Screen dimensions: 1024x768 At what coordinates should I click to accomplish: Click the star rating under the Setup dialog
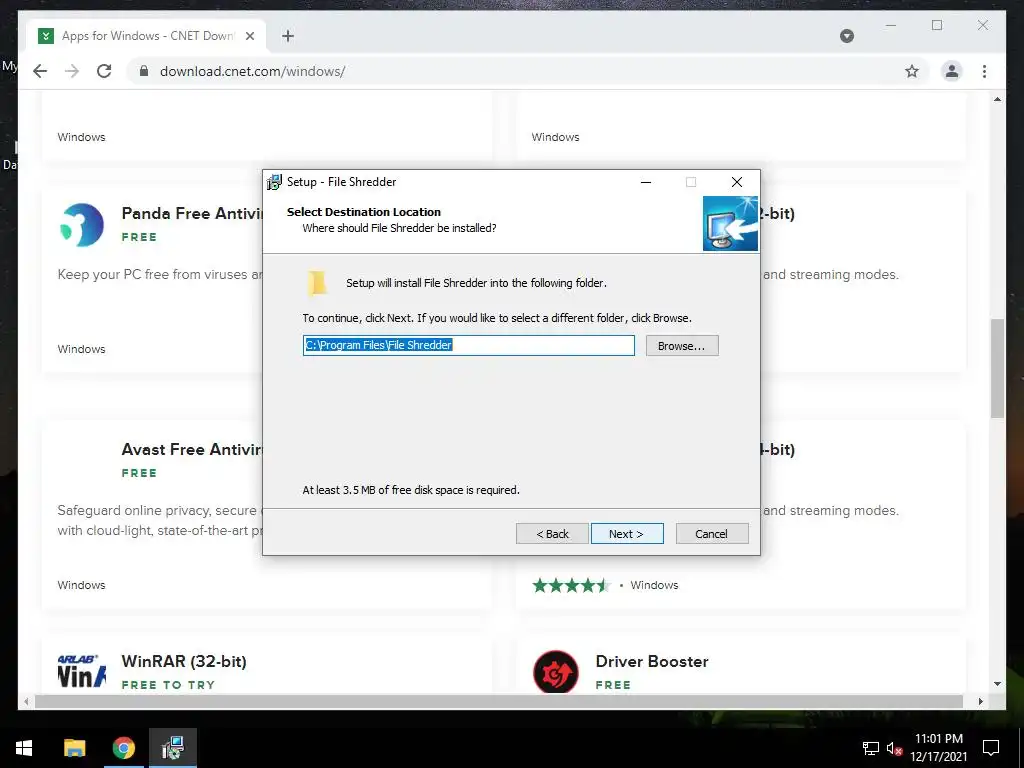tap(571, 585)
